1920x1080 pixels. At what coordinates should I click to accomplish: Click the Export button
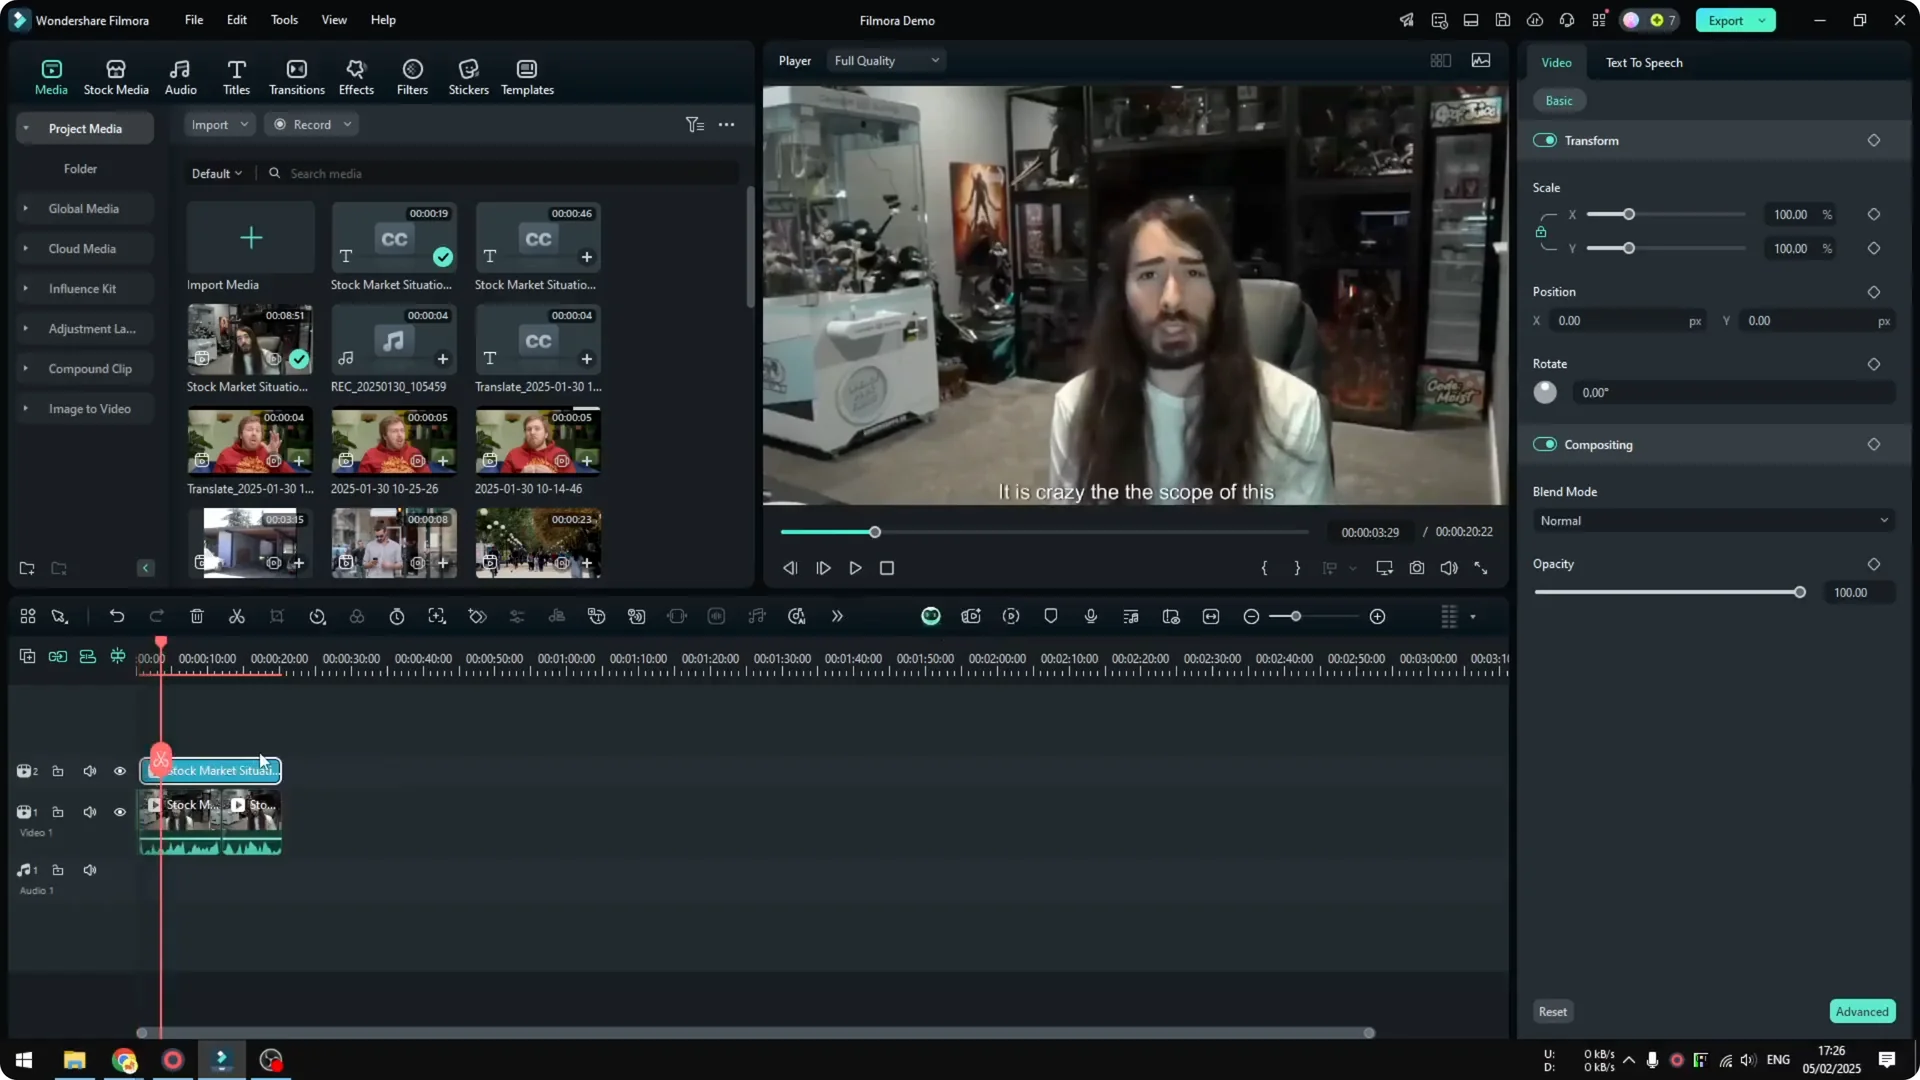[x=1725, y=20]
